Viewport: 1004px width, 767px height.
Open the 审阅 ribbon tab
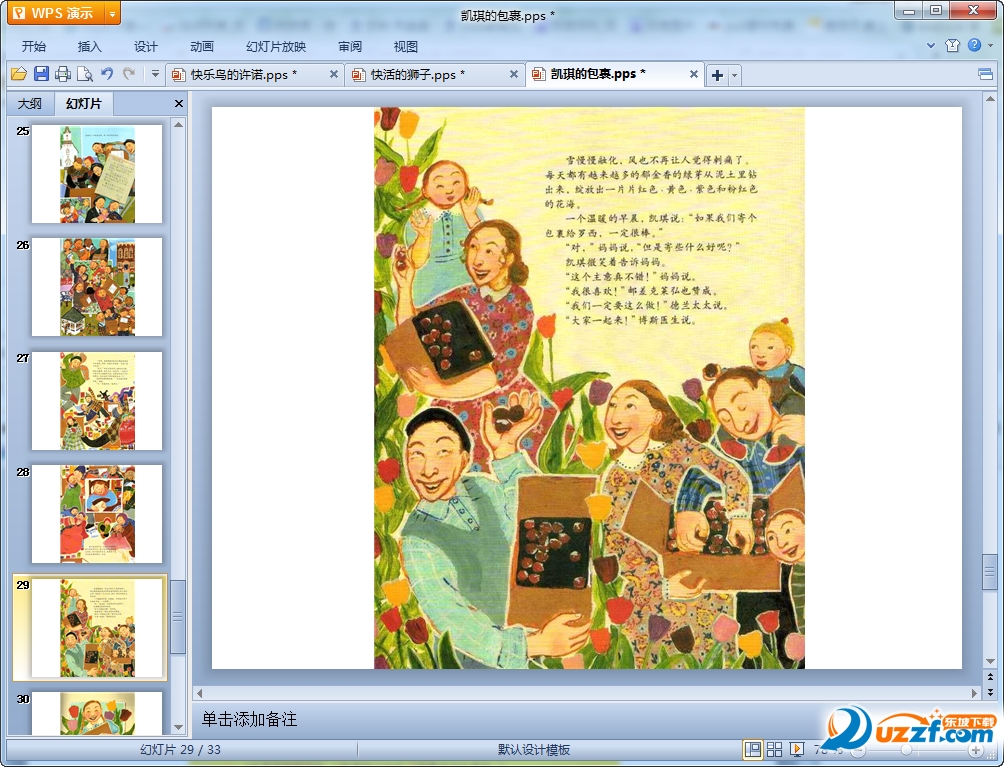[350, 47]
